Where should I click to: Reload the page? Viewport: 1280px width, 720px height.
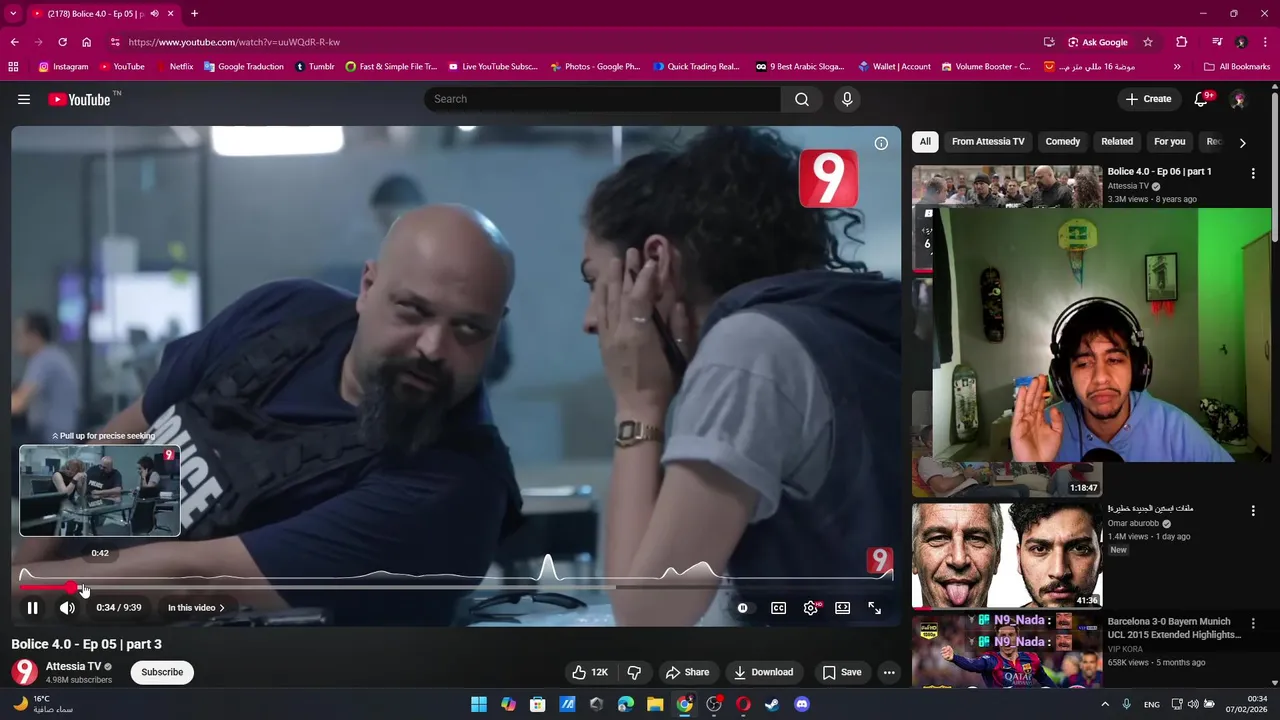62,42
